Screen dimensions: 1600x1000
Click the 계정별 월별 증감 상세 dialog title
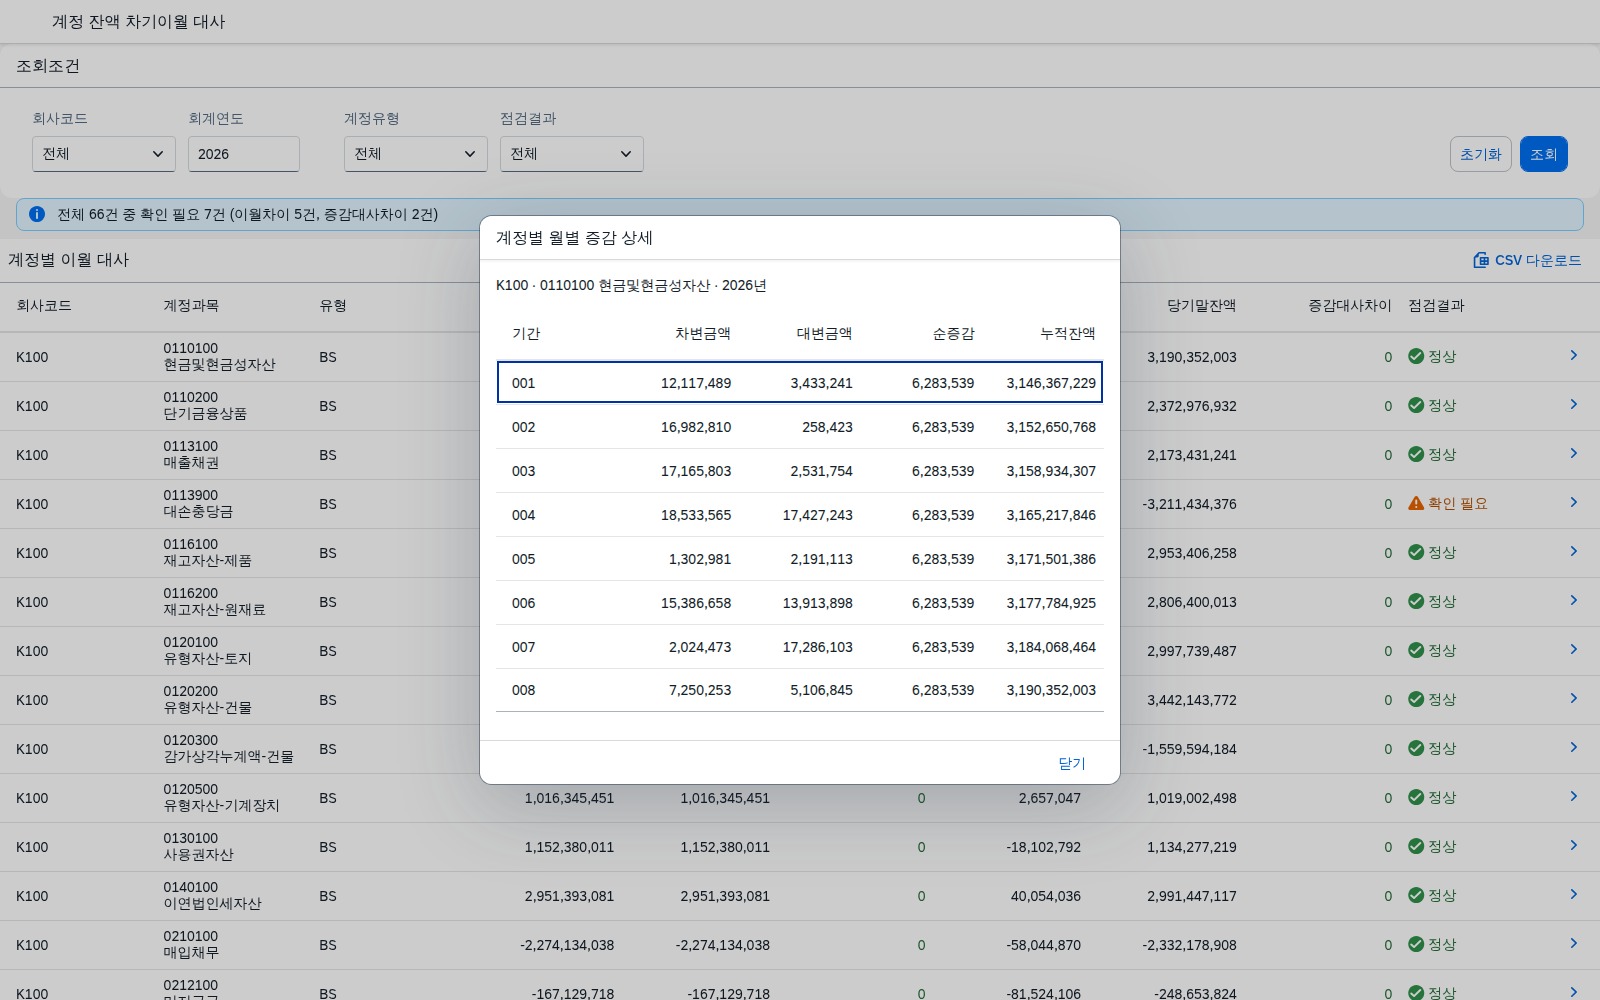(574, 238)
